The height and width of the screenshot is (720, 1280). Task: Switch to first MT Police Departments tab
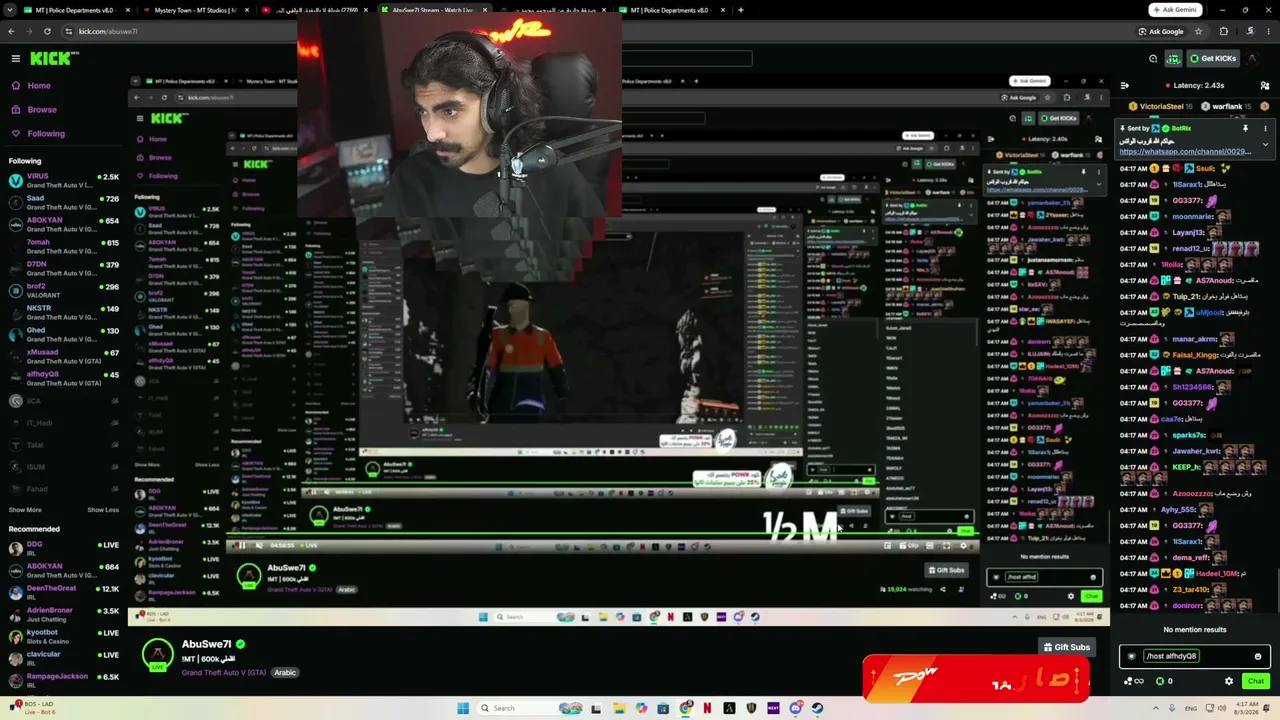click(x=74, y=10)
